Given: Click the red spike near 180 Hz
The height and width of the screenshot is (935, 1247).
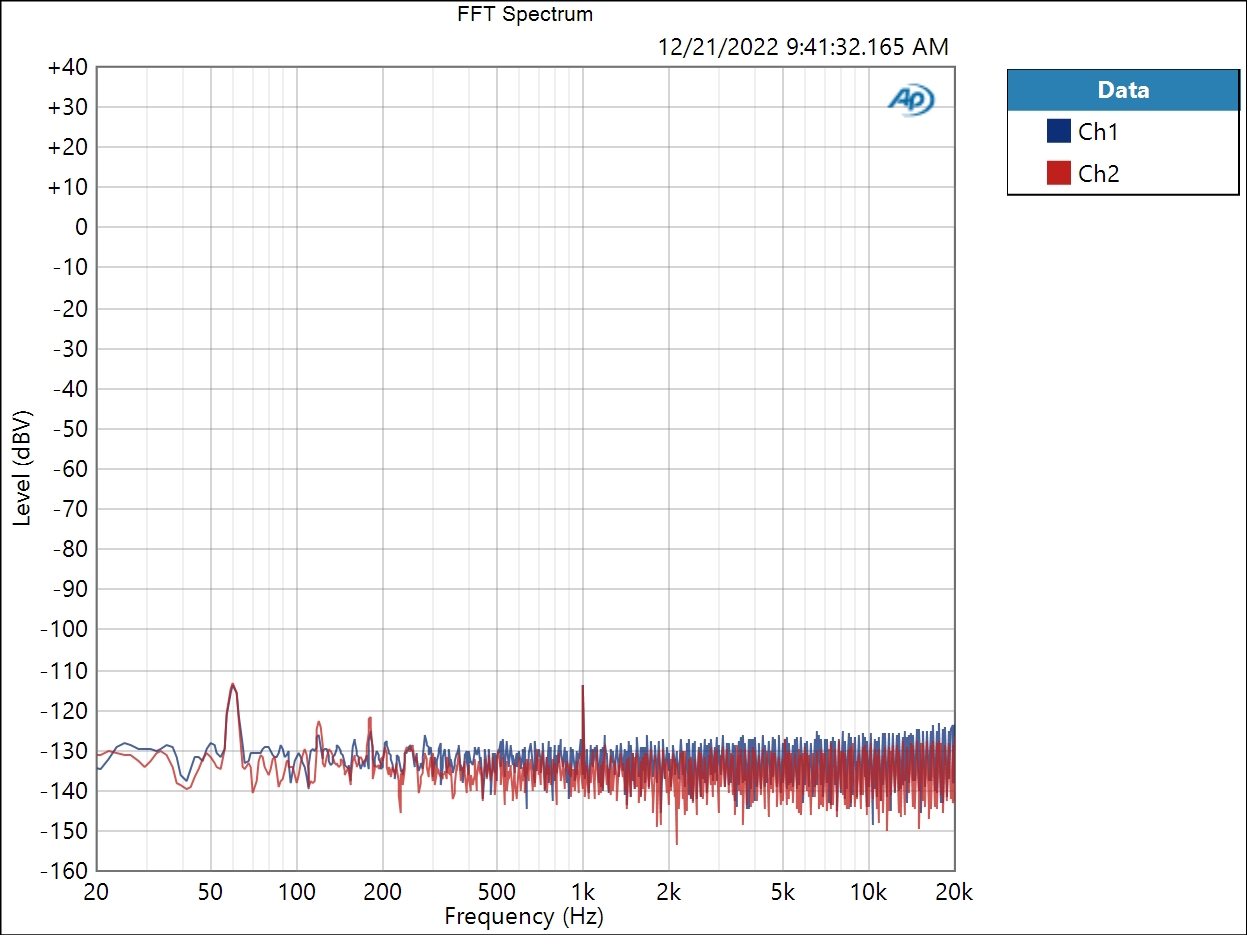Looking at the screenshot, I should pos(369,719).
